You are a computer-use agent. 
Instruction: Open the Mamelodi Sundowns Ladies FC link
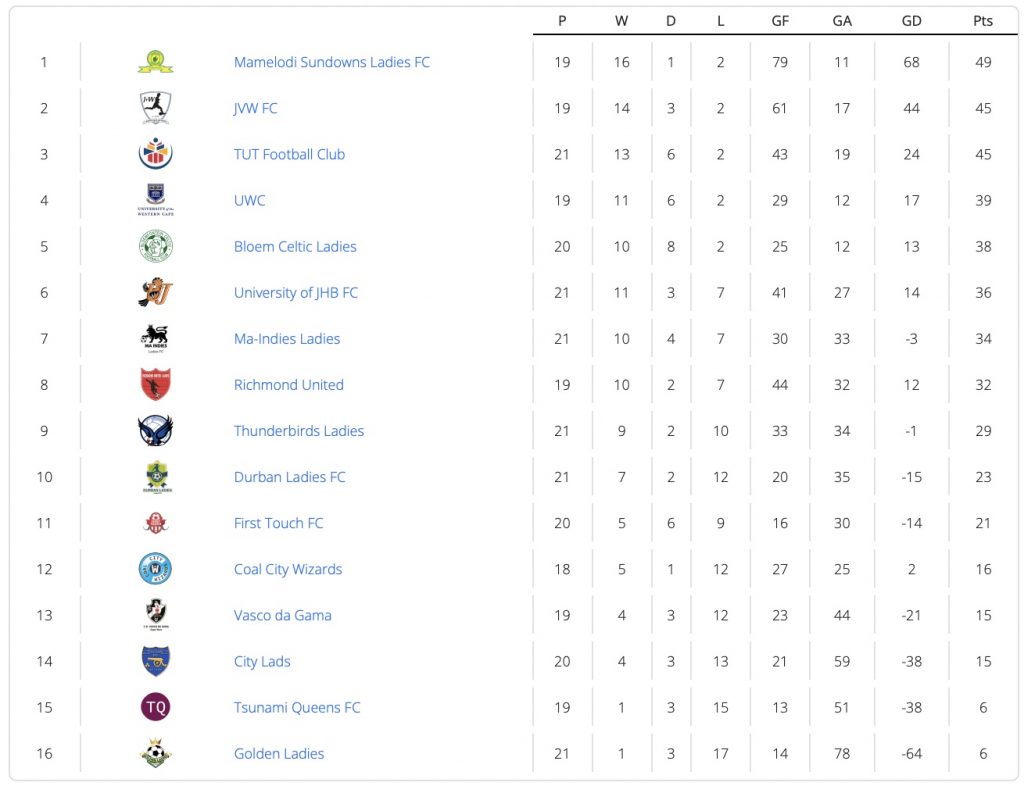coord(331,62)
